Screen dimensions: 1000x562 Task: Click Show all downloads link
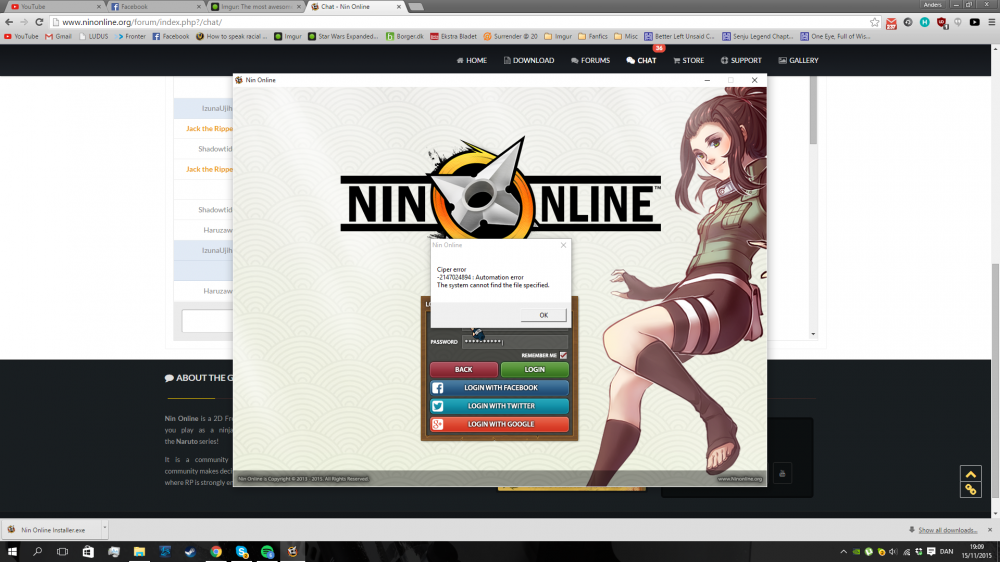(x=945, y=530)
